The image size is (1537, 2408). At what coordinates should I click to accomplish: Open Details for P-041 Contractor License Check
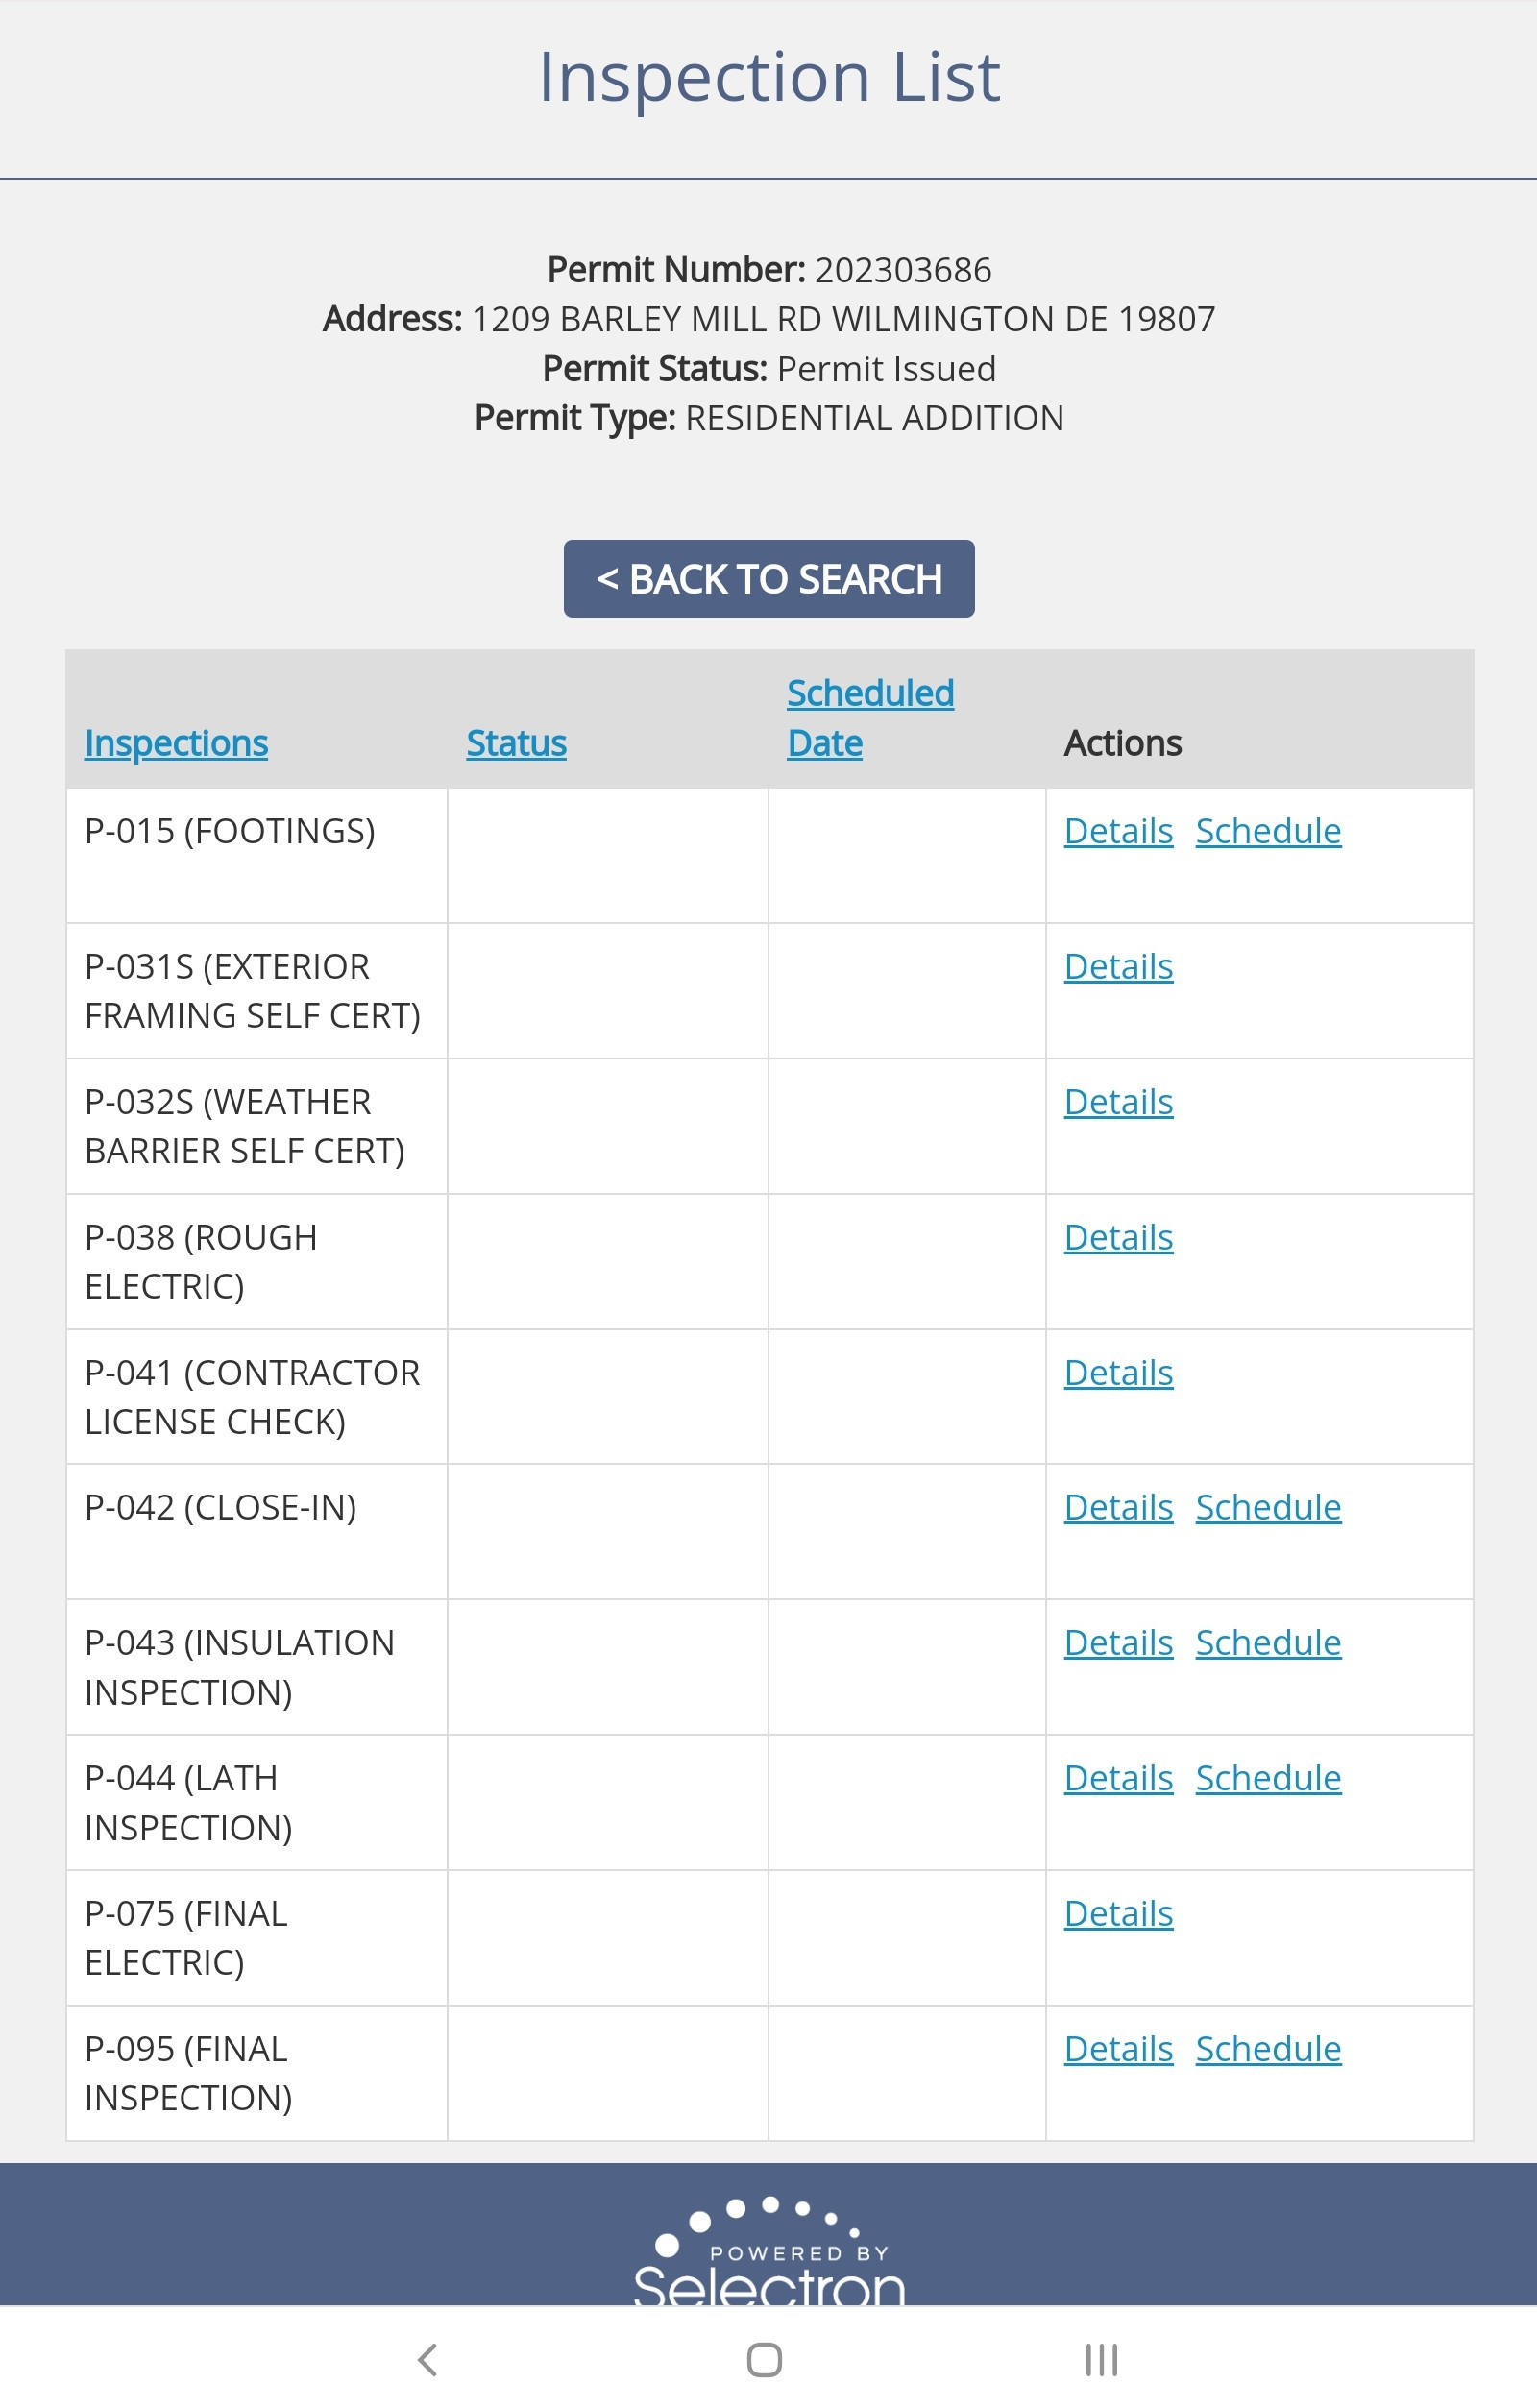1118,1373
